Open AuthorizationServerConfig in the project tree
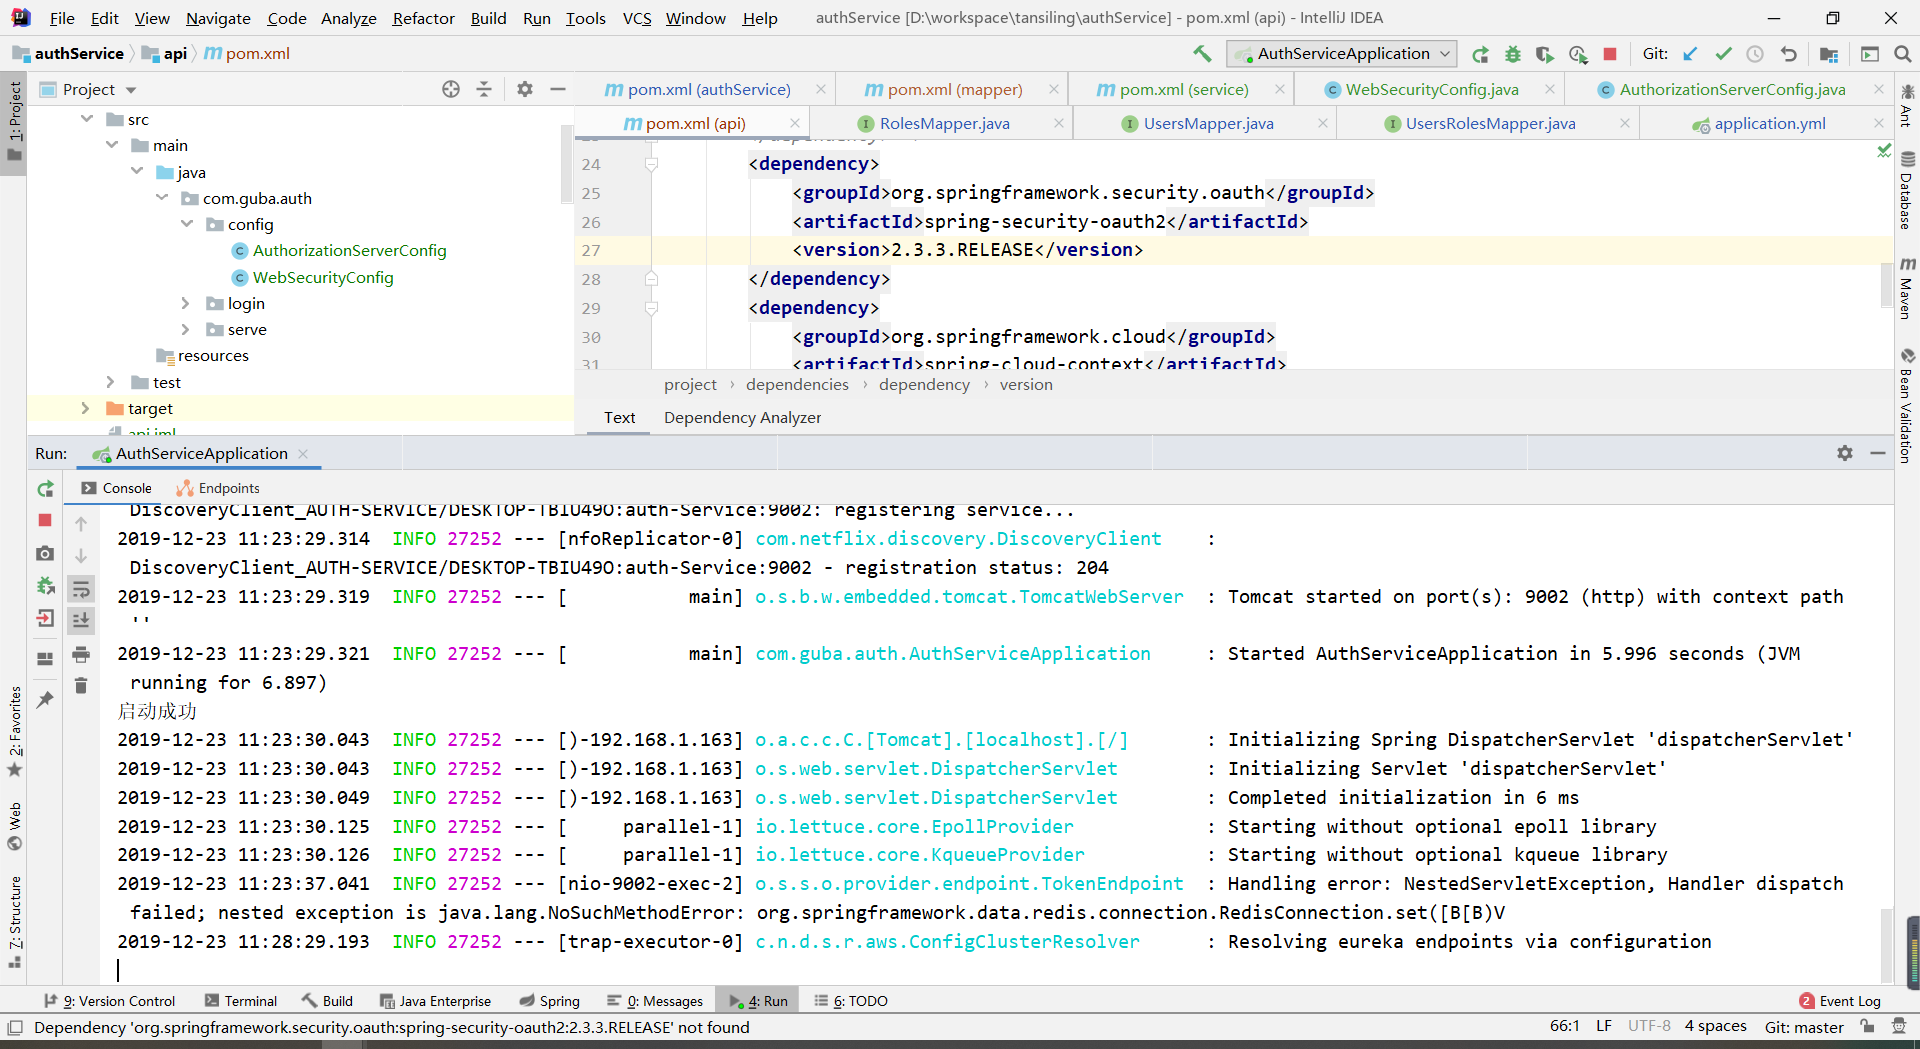The height and width of the screenshot is (1049, 1920). 349,250
